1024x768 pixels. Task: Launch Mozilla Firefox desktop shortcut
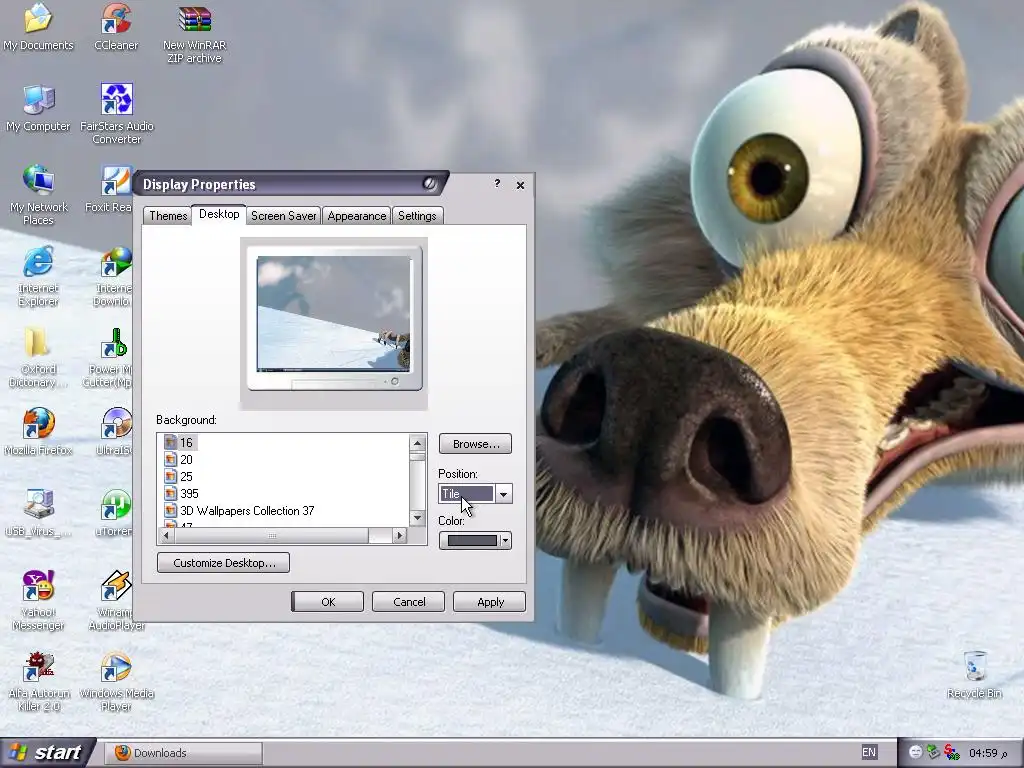[38, 432]
